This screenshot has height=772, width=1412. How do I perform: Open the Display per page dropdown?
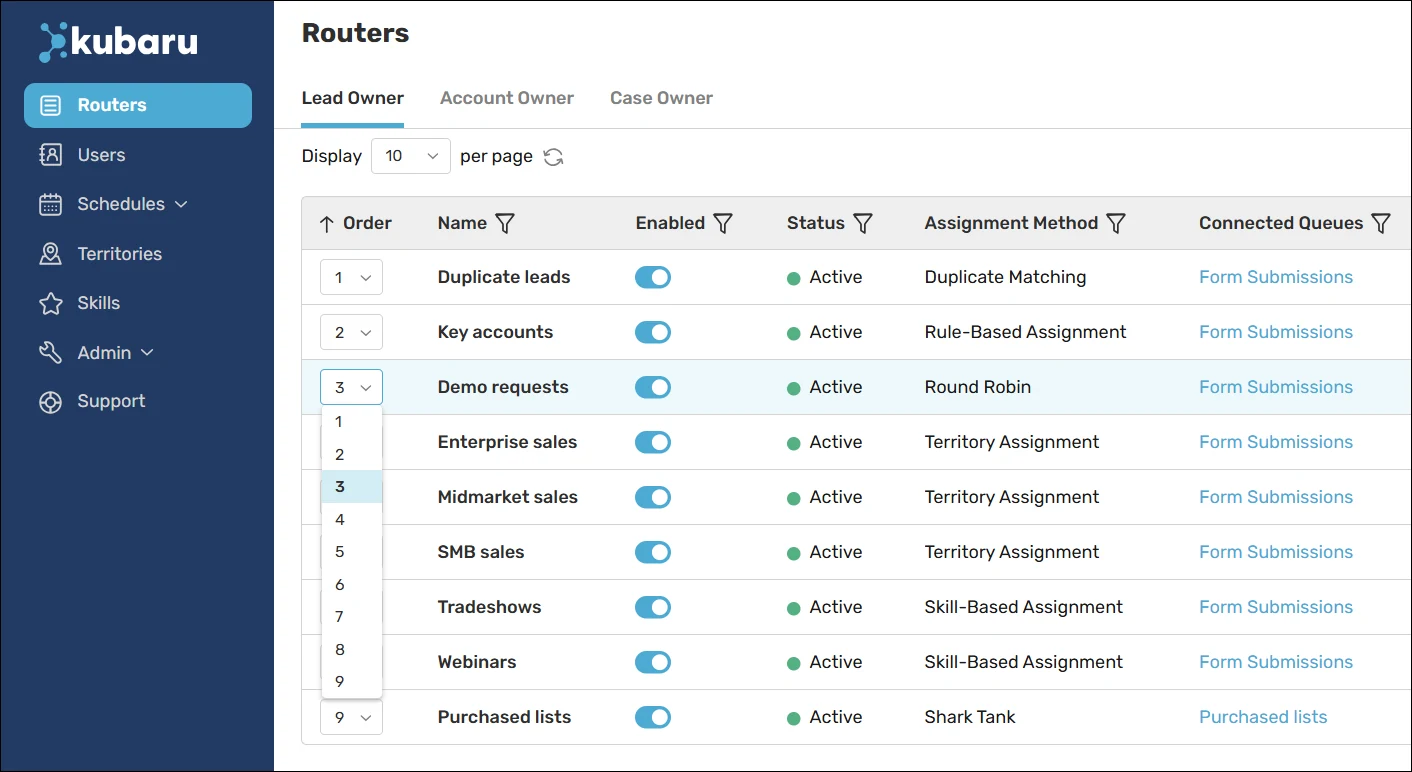coord(411,156)
